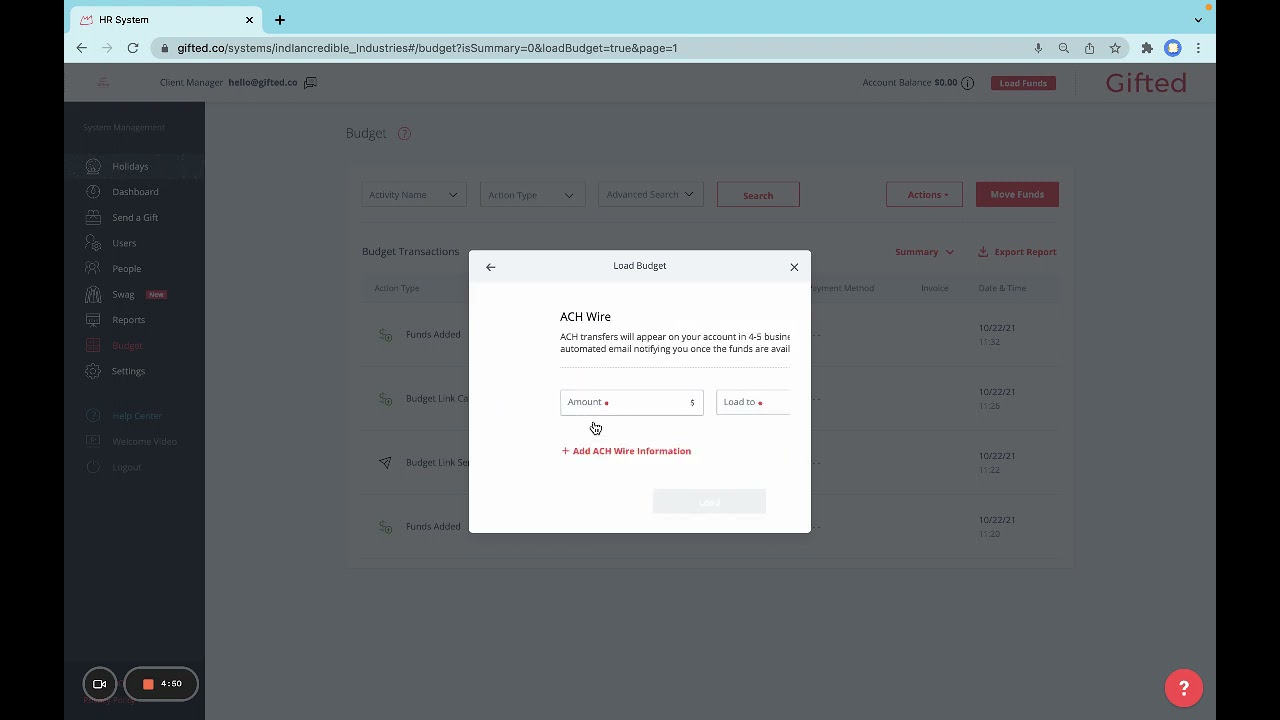Open a new browser tab

tap(280, 20)
